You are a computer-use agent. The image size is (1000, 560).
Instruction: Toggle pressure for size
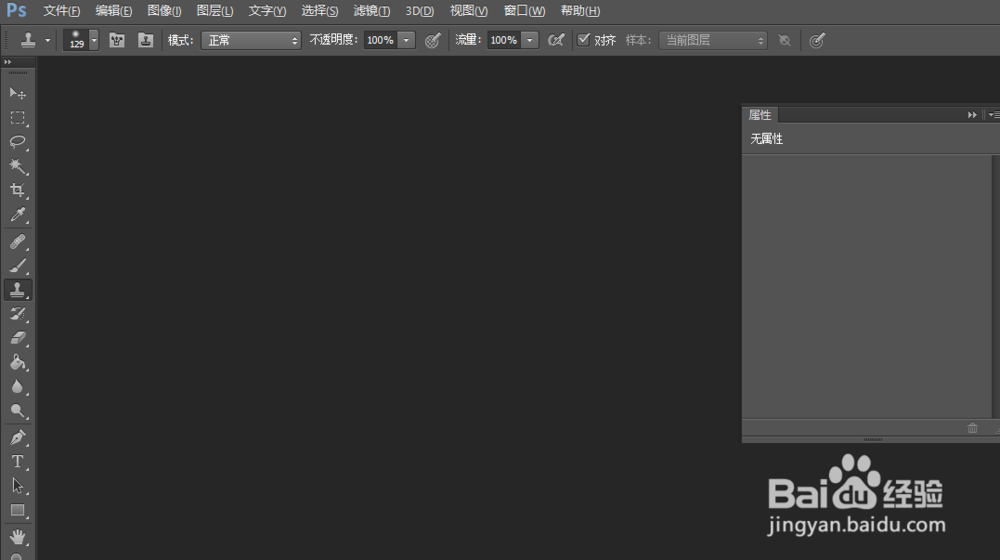click(817, 40)
